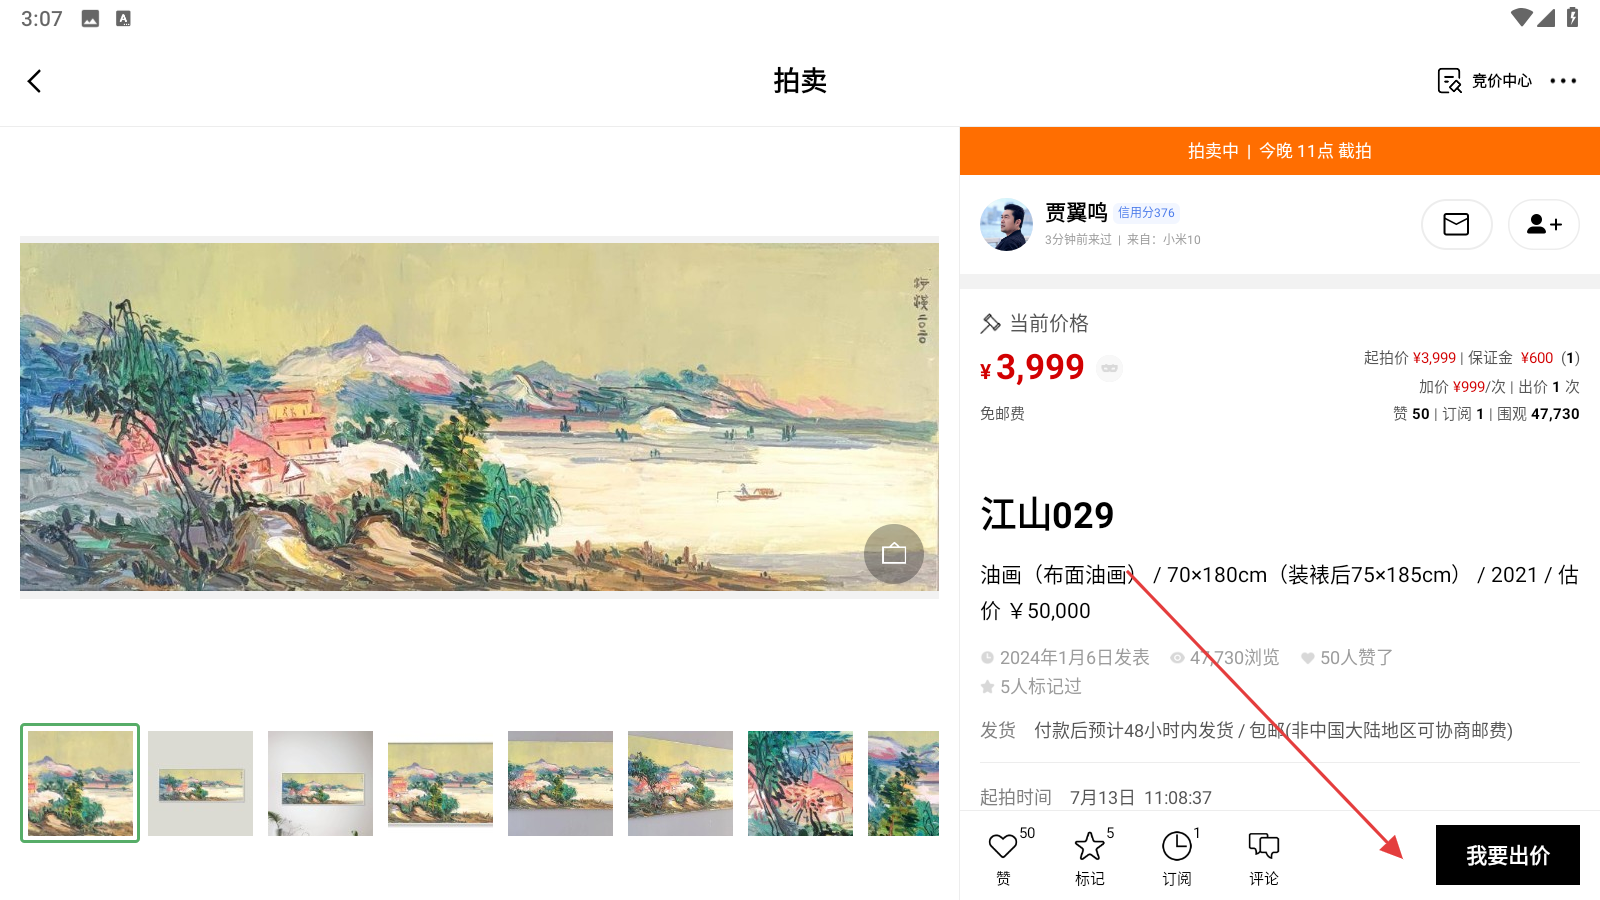
Task: Tap the link icon beside price 3,999
Action: (1109, 368)
